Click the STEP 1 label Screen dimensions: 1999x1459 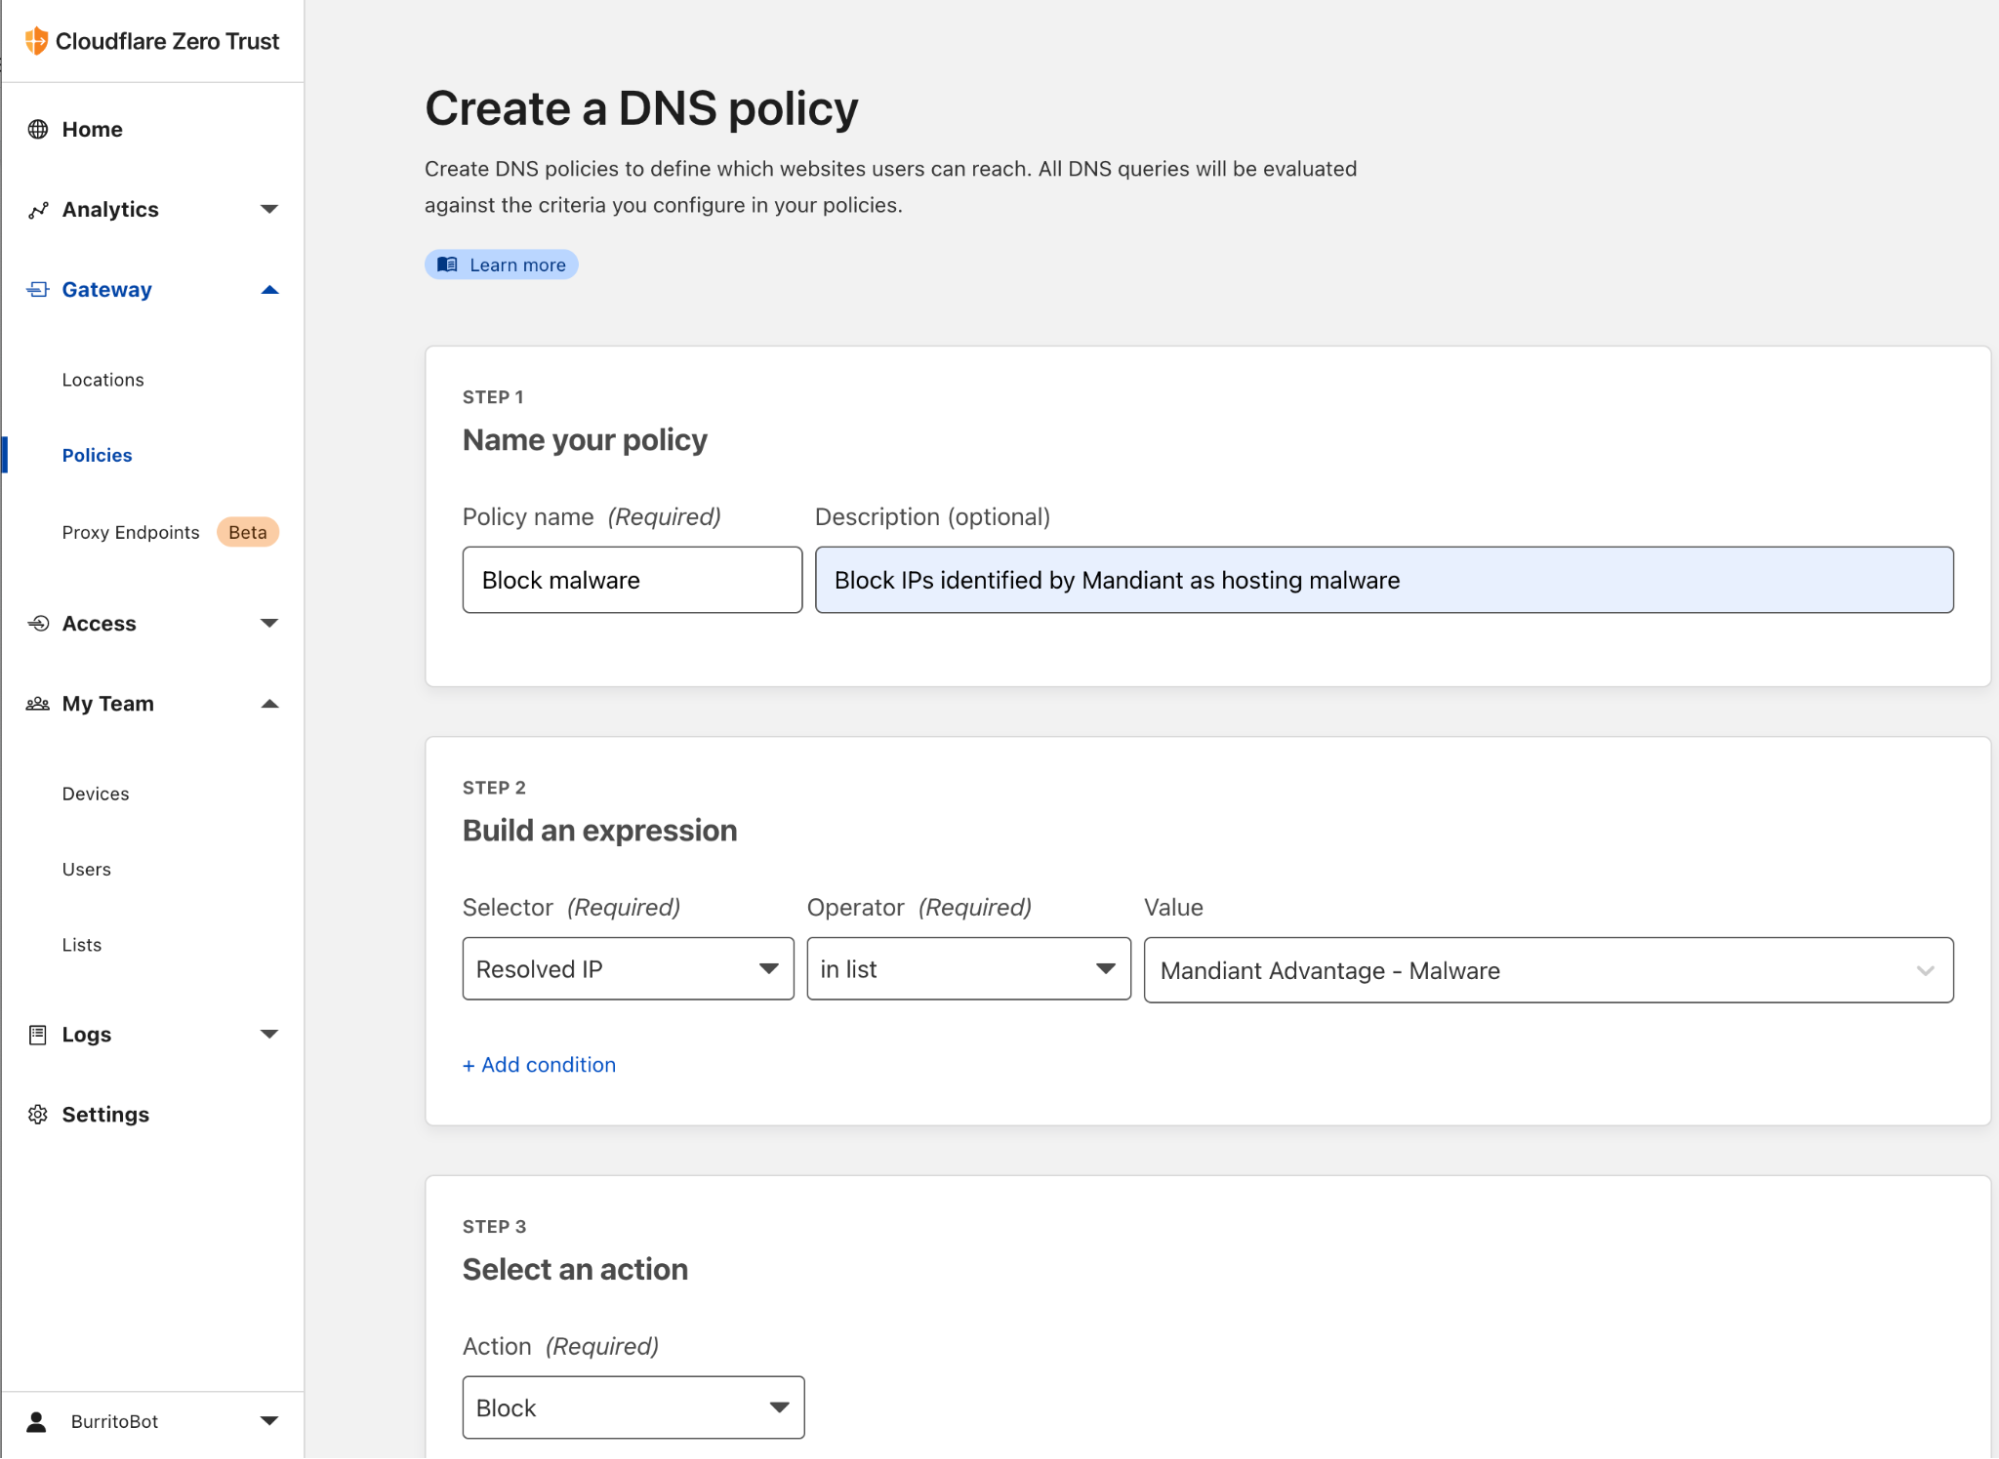point(493,397)
